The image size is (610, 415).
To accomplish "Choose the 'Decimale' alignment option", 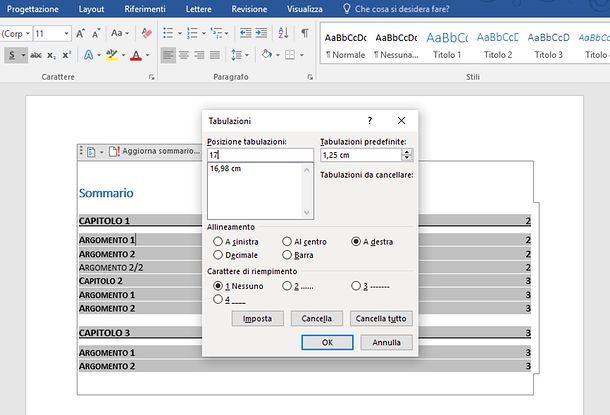I will click(218, 255).
